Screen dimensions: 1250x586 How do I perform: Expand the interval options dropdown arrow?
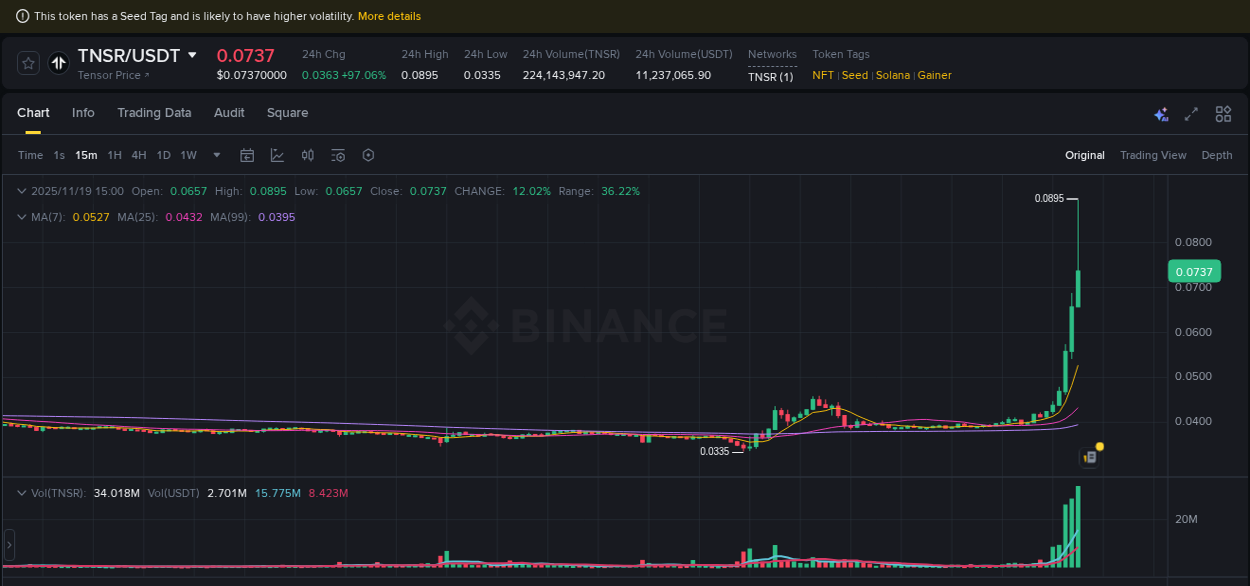pos(216,155)
